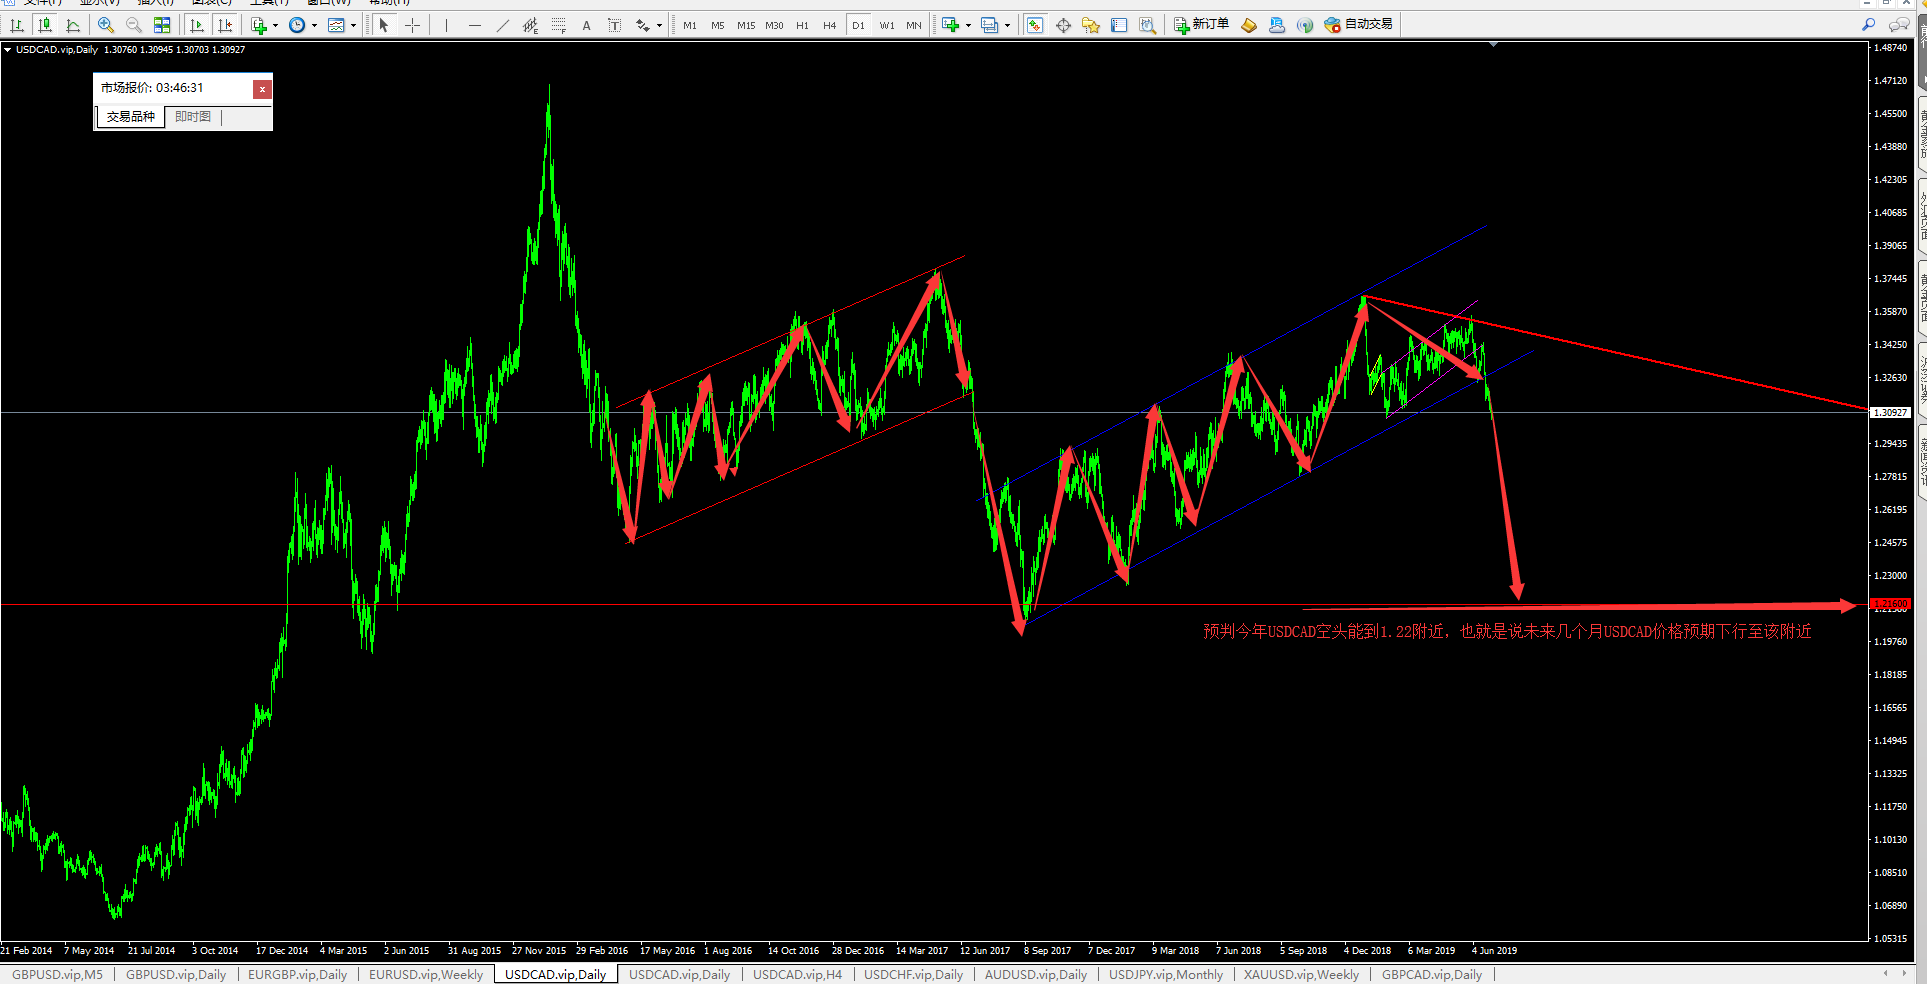Select the red Chinese annotation text object

1507,631
